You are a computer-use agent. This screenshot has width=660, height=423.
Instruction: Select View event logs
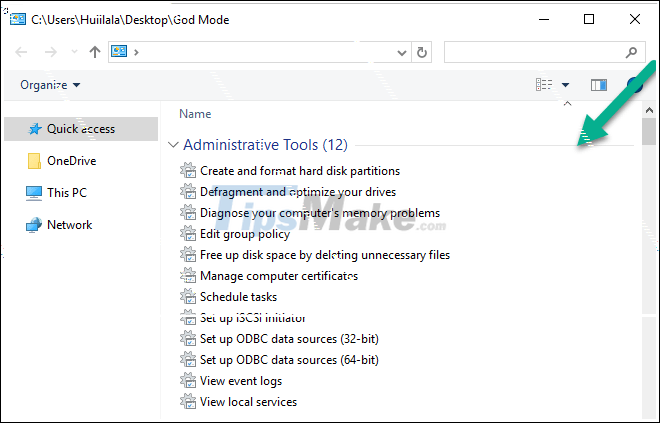241,381
